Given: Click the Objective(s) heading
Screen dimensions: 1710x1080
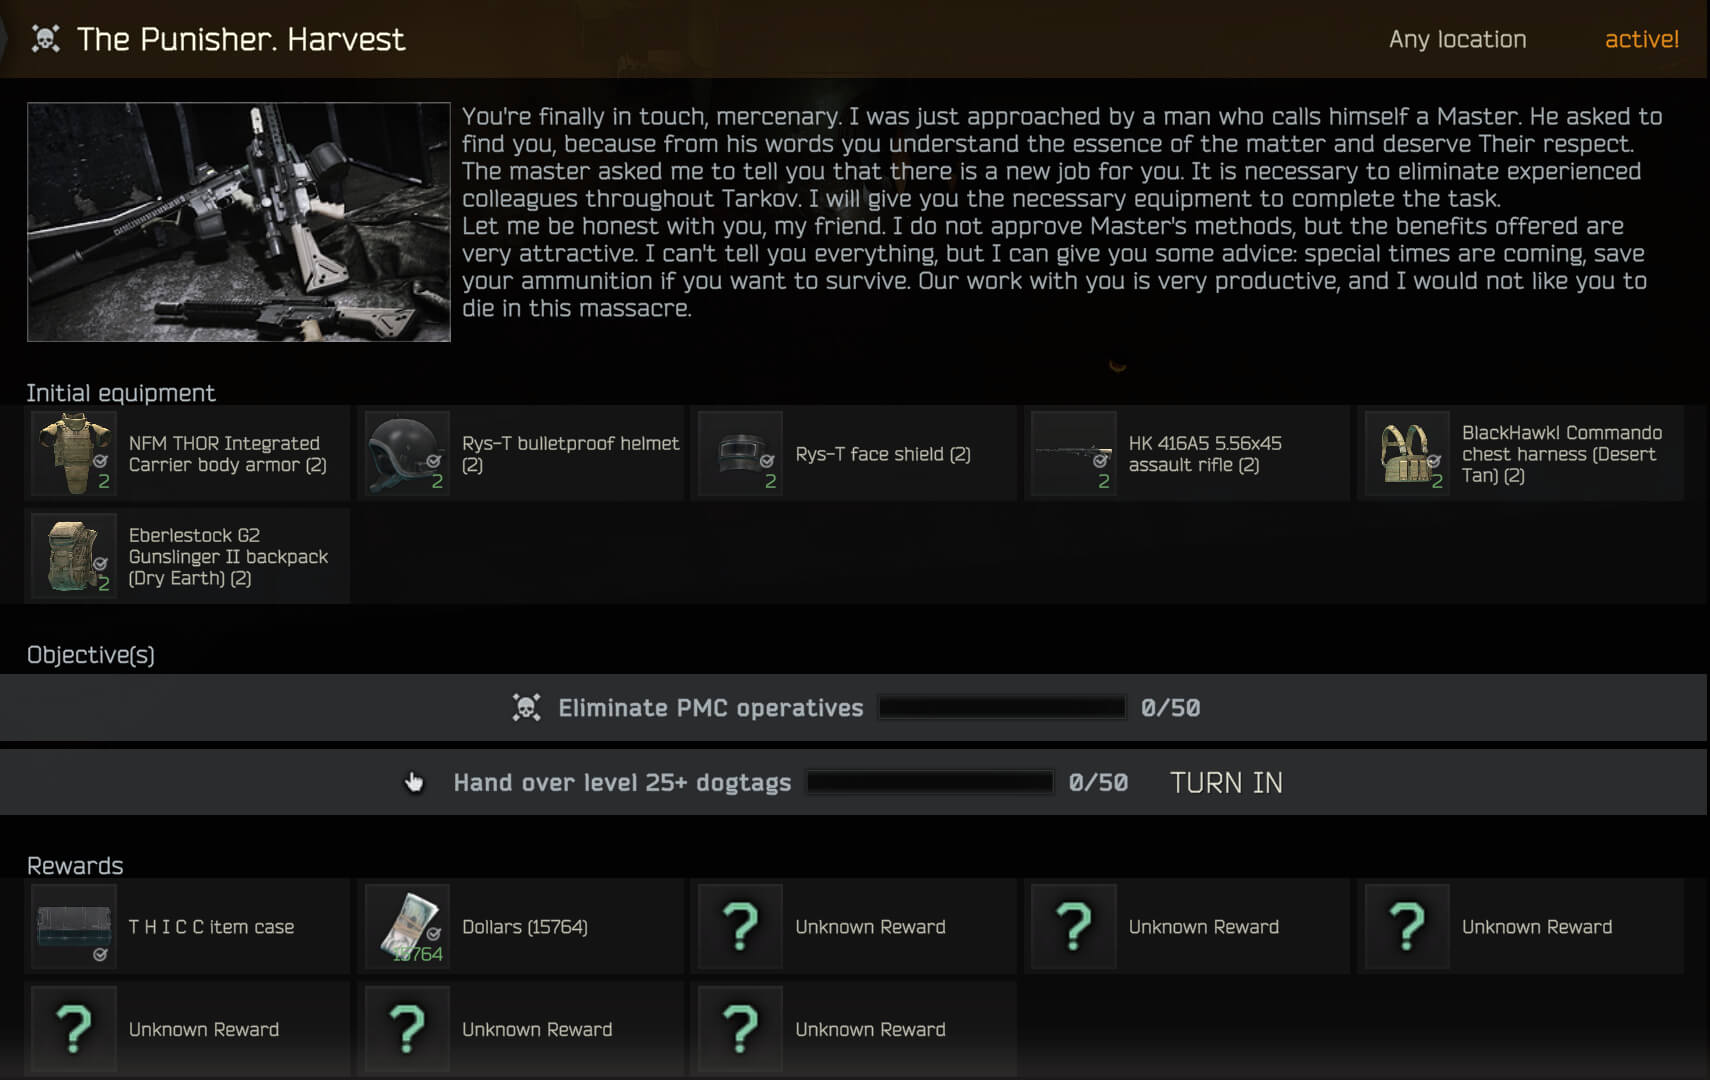Looking at the screenshot, I should point(90,655).
